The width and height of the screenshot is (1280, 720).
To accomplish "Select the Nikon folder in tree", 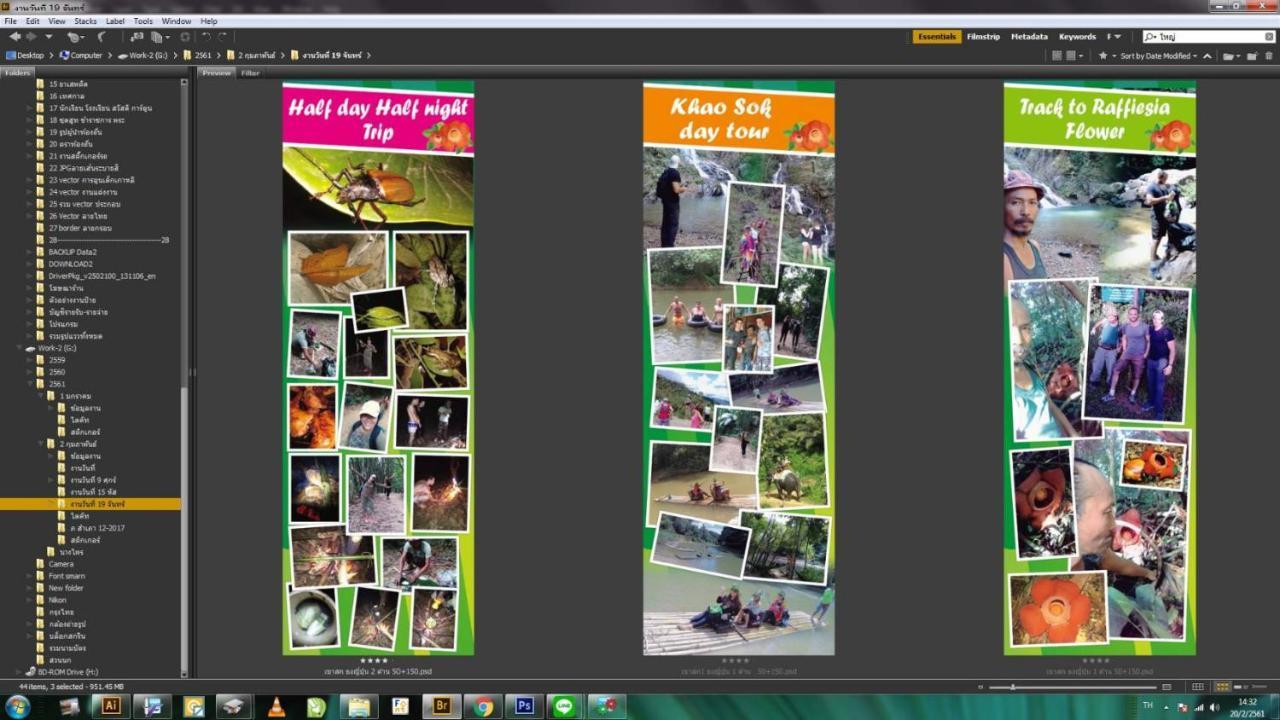I will [x=56, y=600].
